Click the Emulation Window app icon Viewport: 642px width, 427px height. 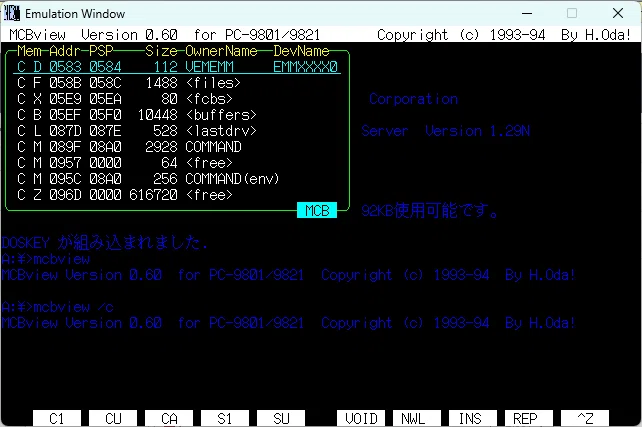point(12,14)
